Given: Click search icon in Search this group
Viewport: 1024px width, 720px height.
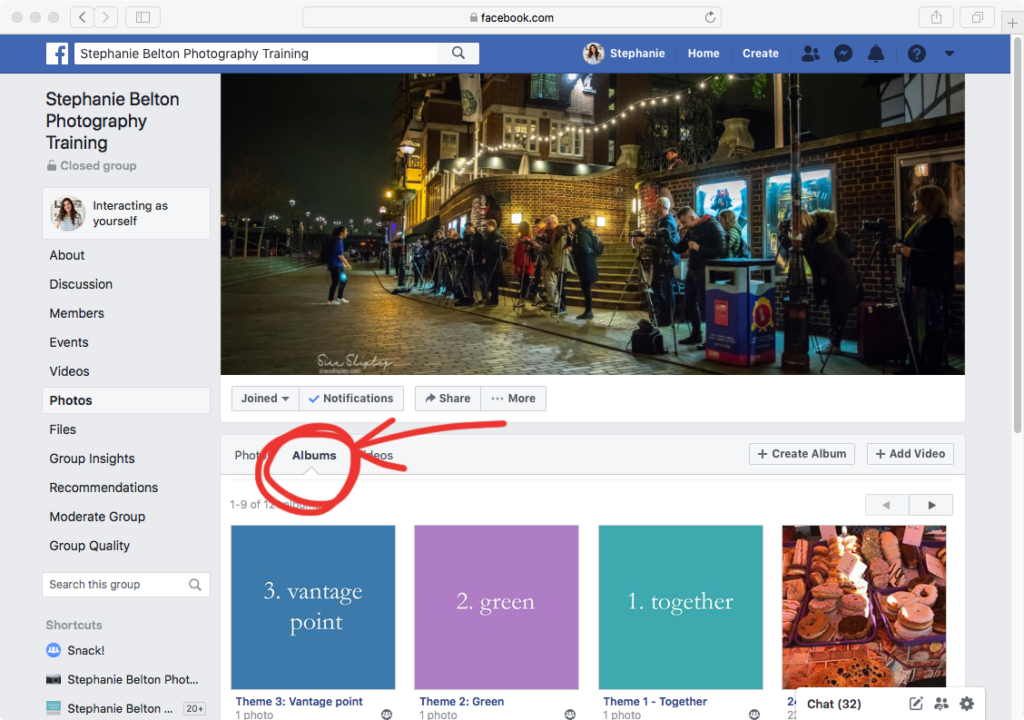Looking at the screenshot, I should coord(195,585).
